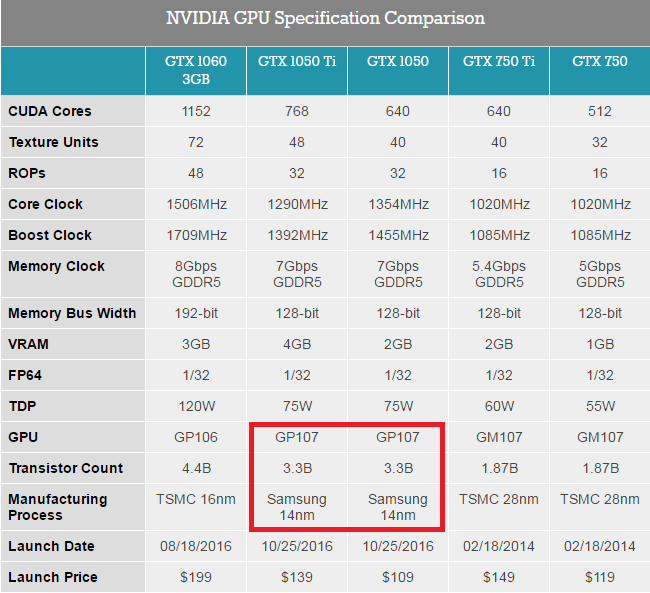Select the GP106 GPU cell
The height and width of the screenshot is (593, 650).
coord(196,437)
